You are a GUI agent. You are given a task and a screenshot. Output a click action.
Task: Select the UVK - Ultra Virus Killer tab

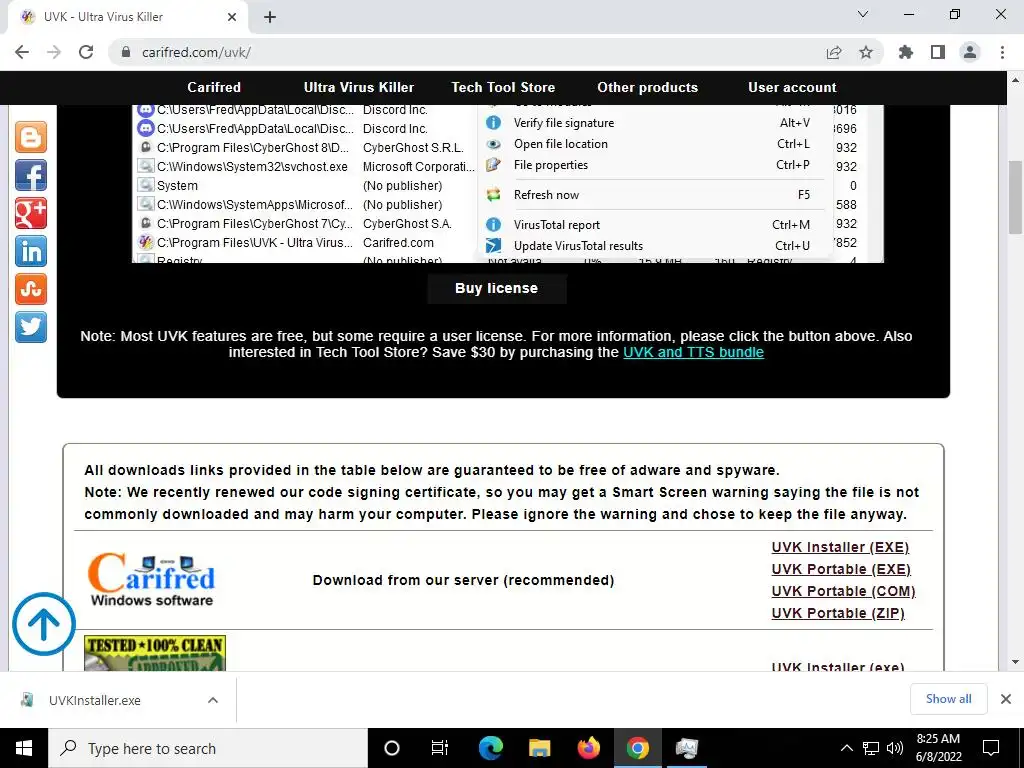(127, 17)
